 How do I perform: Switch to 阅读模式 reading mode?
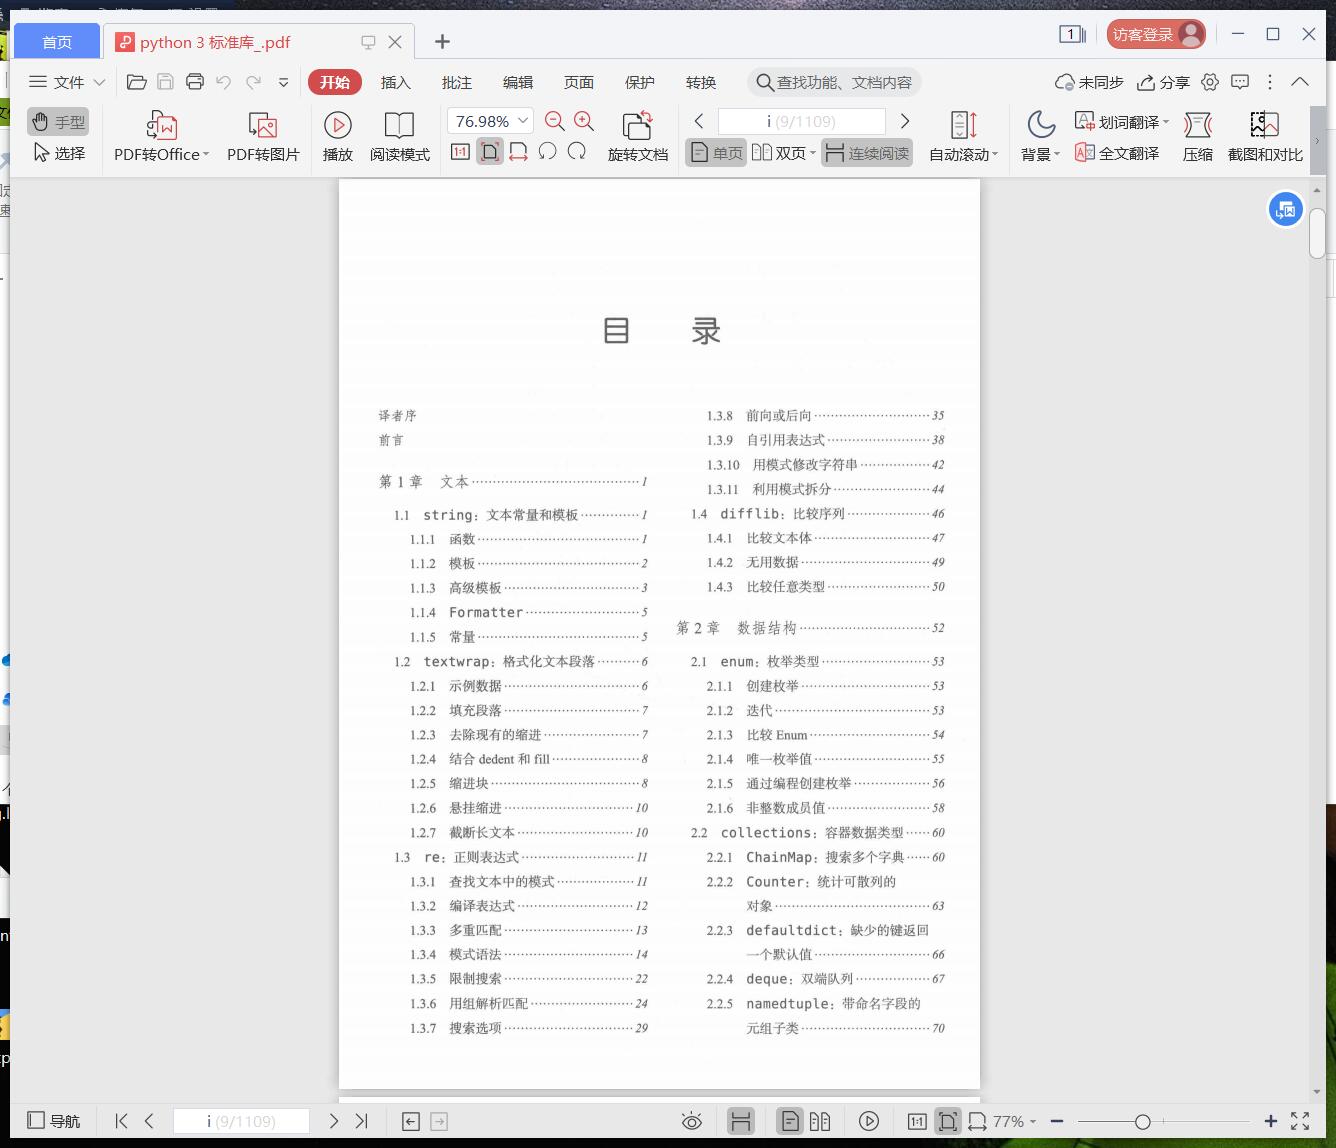[399, 137]
